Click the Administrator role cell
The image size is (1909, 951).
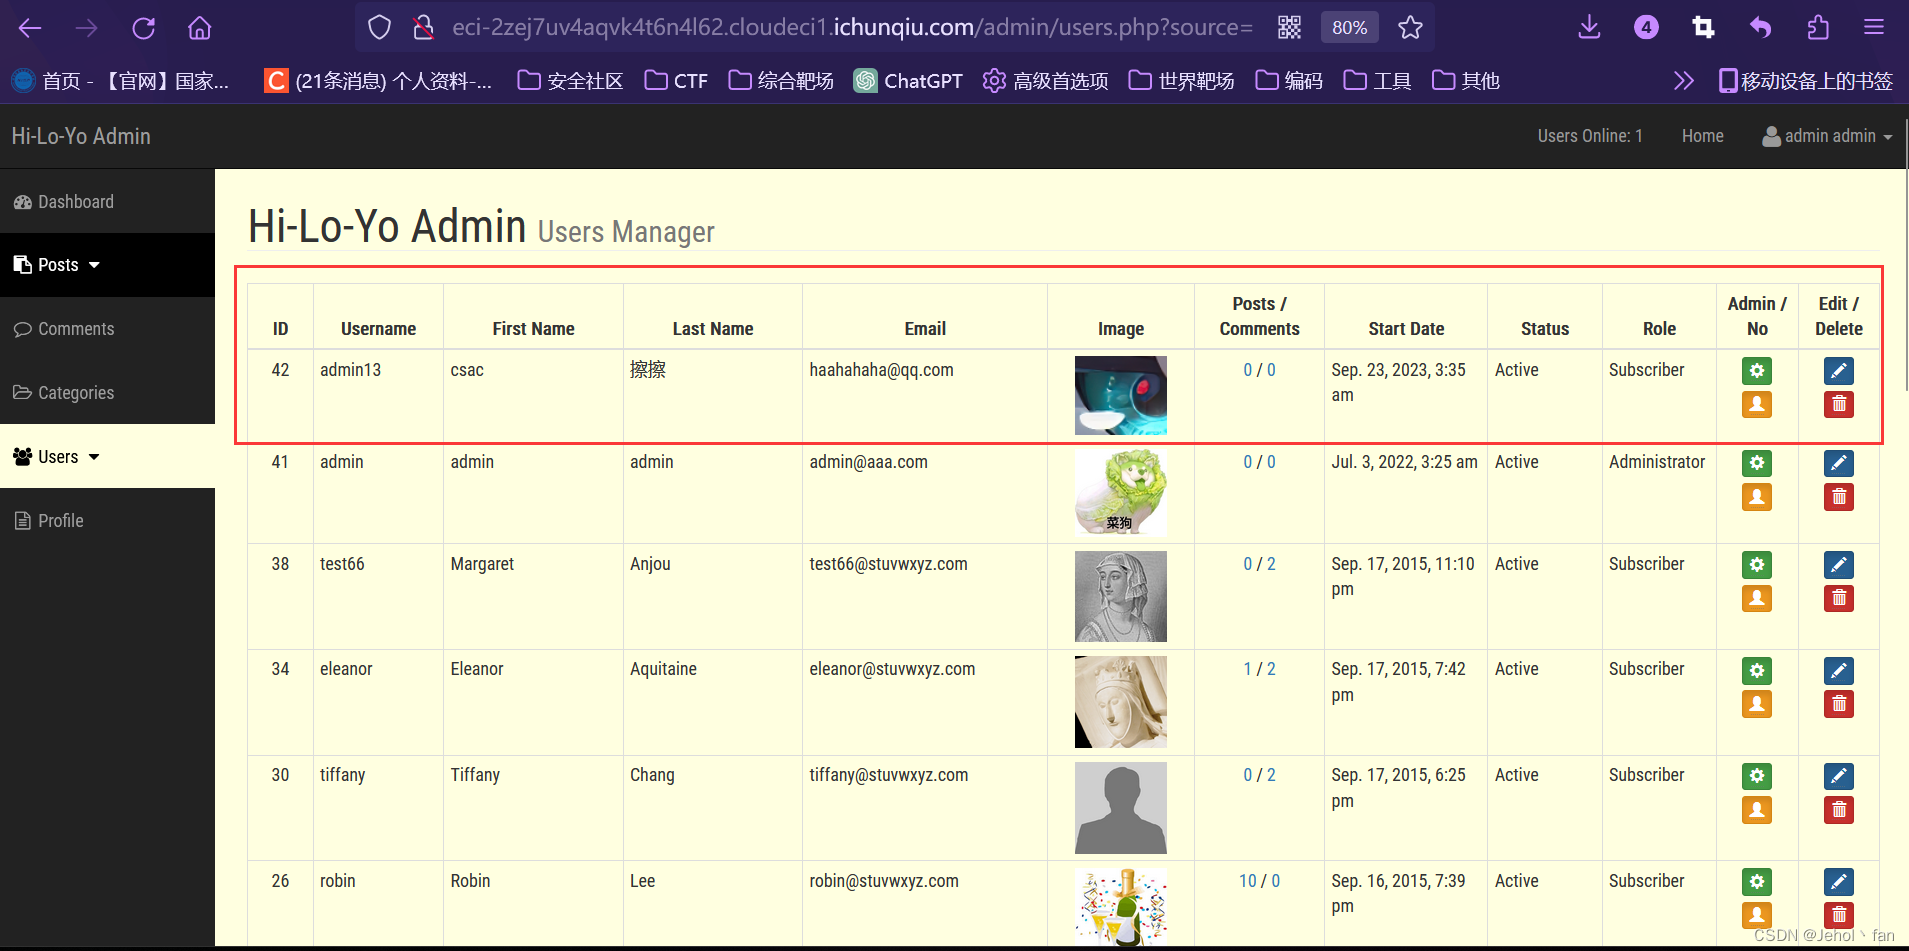pos(1656,462)
